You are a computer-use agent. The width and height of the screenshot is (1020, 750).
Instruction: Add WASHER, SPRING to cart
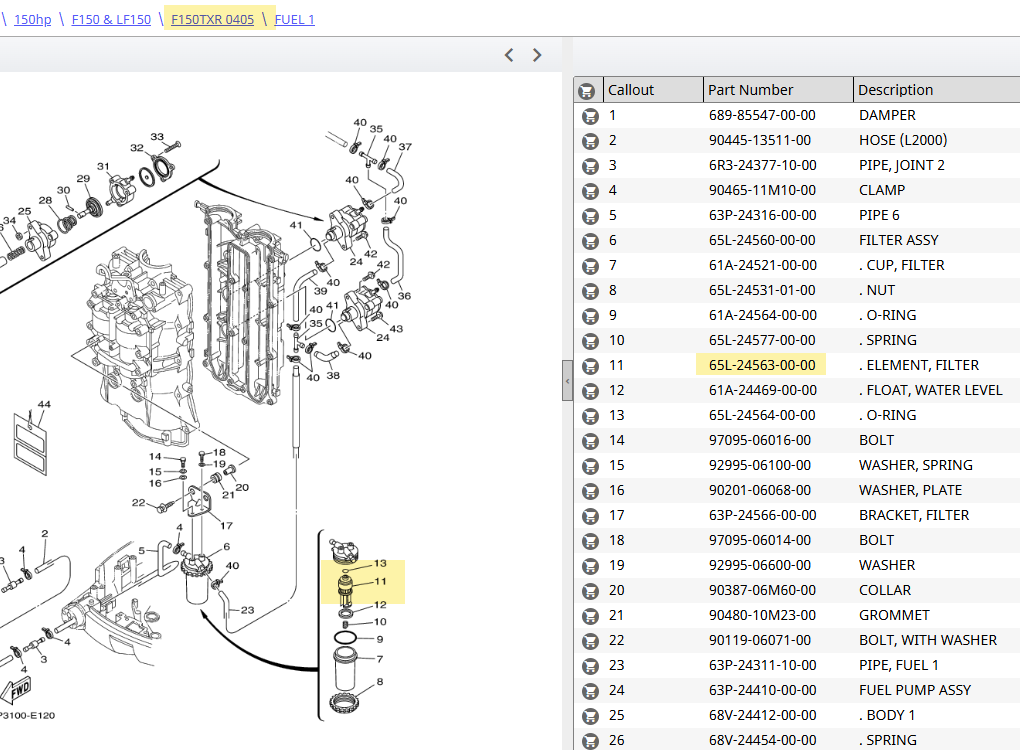(x=590, y=466)
